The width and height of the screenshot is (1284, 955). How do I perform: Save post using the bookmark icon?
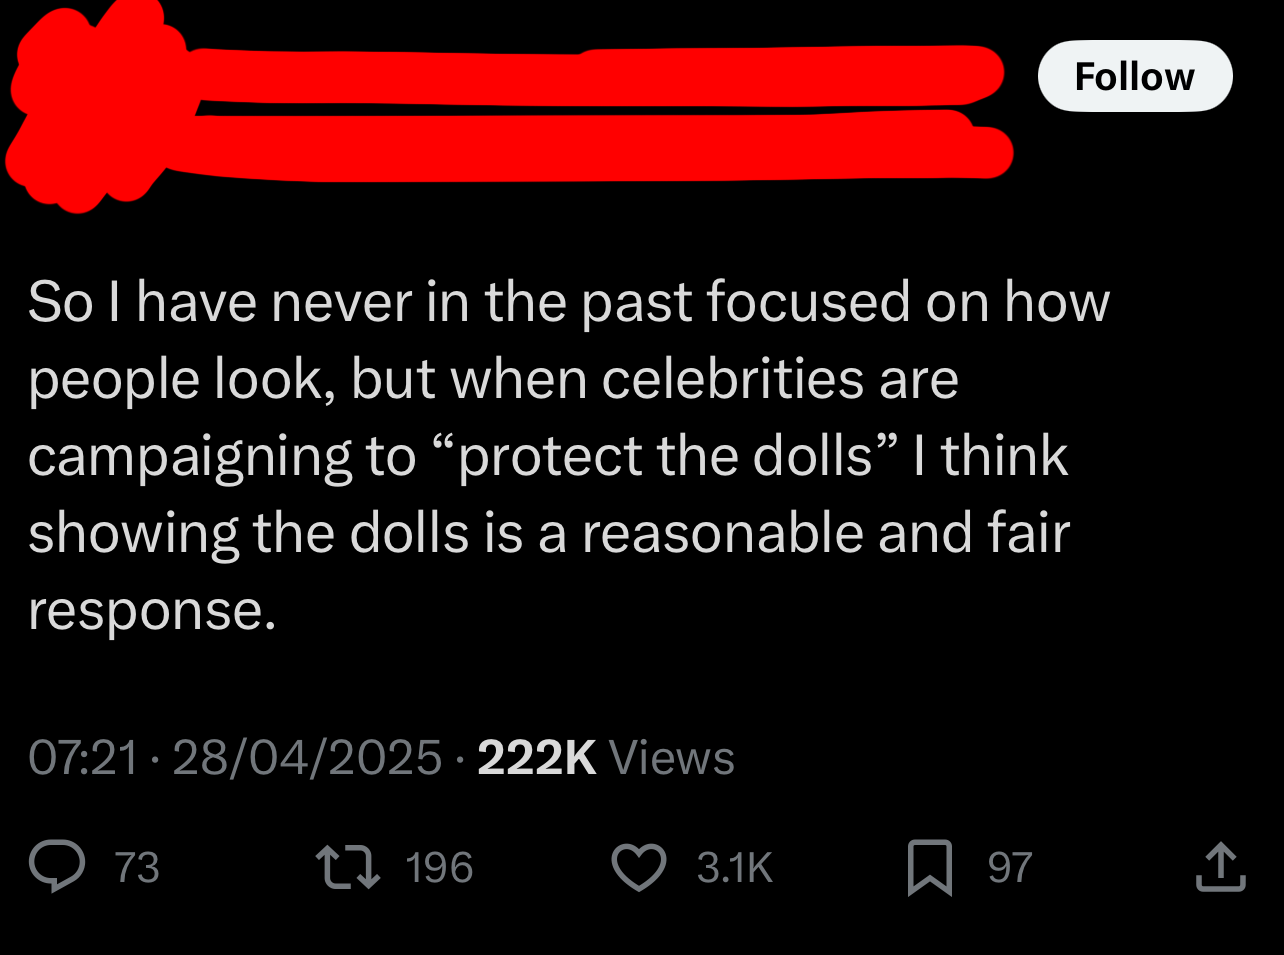(x=929, y=867)
